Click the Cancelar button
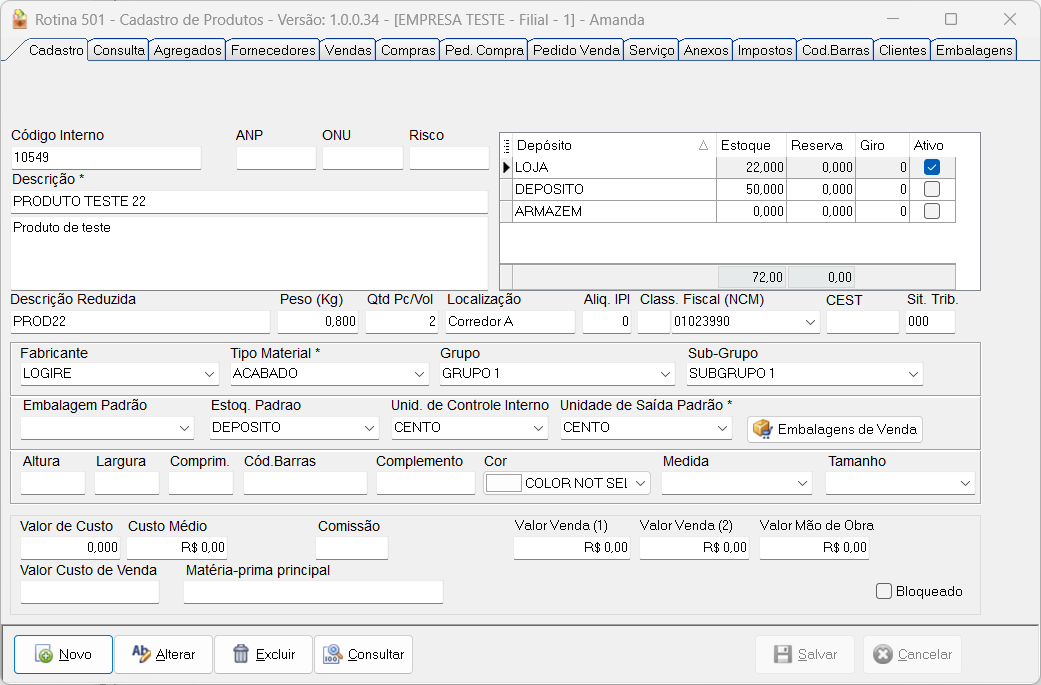Viewport: 1041px width, 685px height. click(912, 654)
